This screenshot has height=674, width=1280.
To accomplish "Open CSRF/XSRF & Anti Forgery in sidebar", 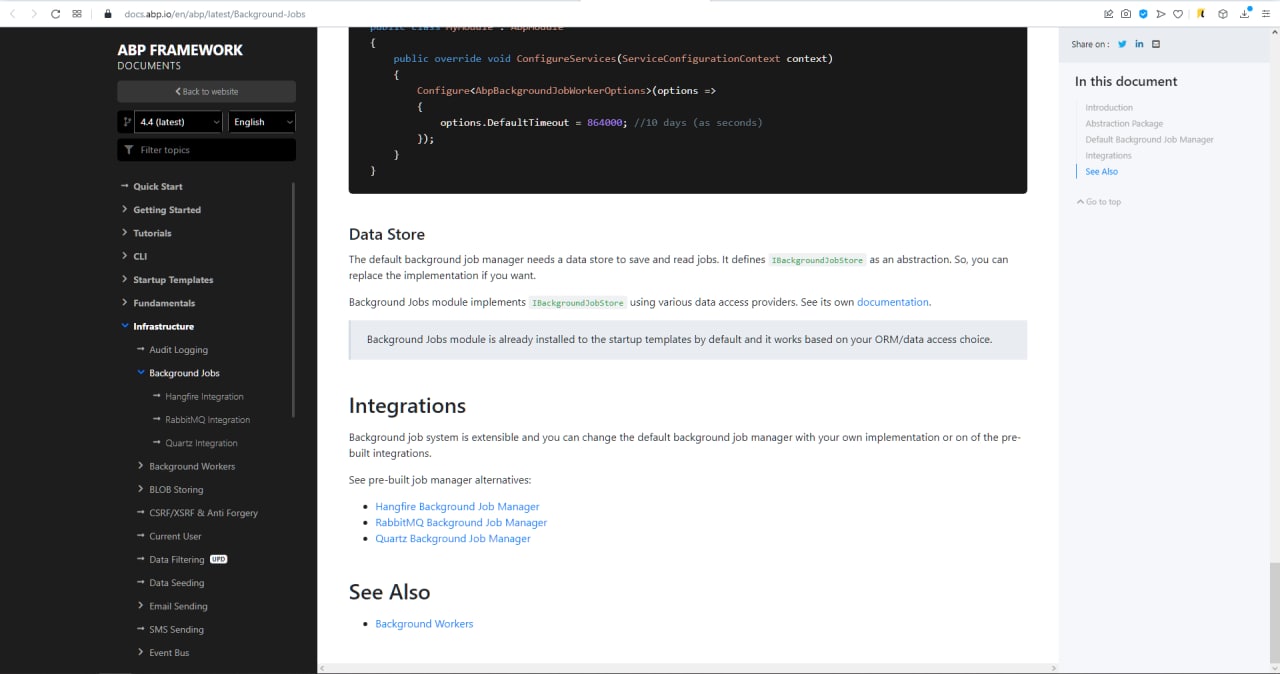I will click(x=203, y=513).
